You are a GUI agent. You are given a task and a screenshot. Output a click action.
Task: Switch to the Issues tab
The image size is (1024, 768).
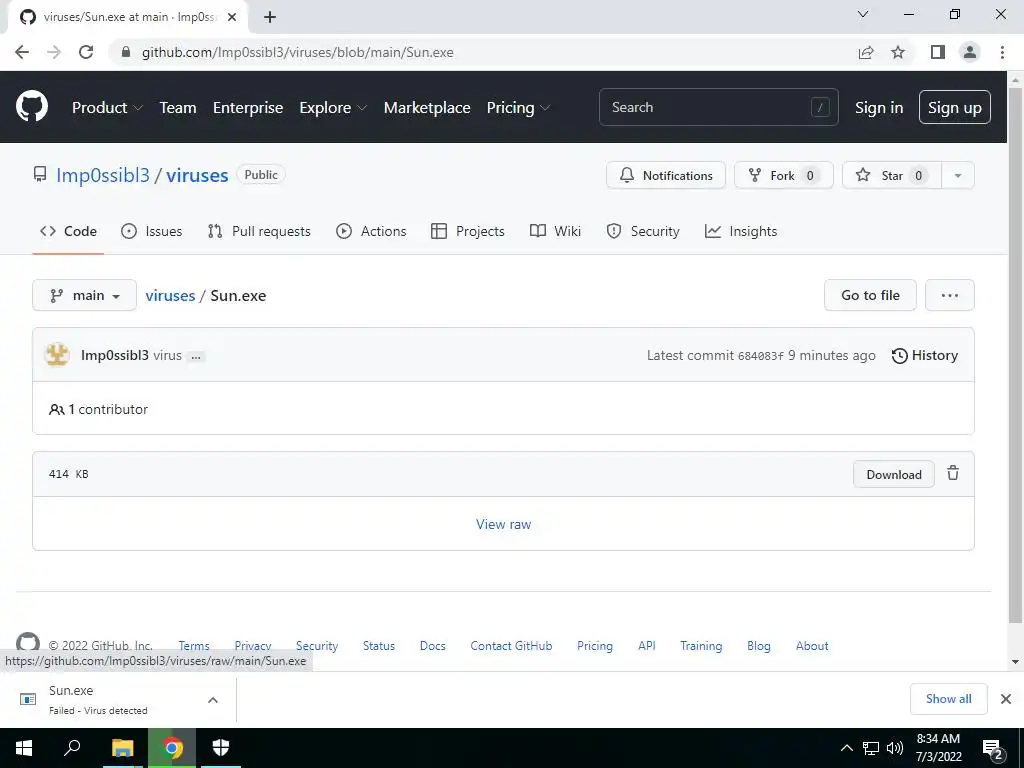(x=152, y=231)
